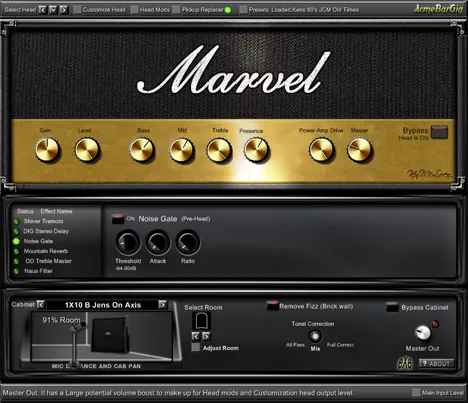
Task: Click the room shape icon under Select Room
Action: 202,321
